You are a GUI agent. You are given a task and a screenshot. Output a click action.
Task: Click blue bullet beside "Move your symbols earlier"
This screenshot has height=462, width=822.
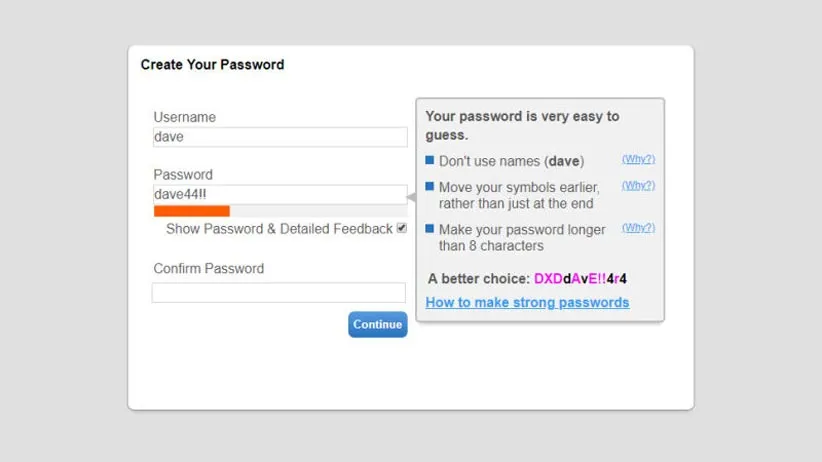[430, 186]
